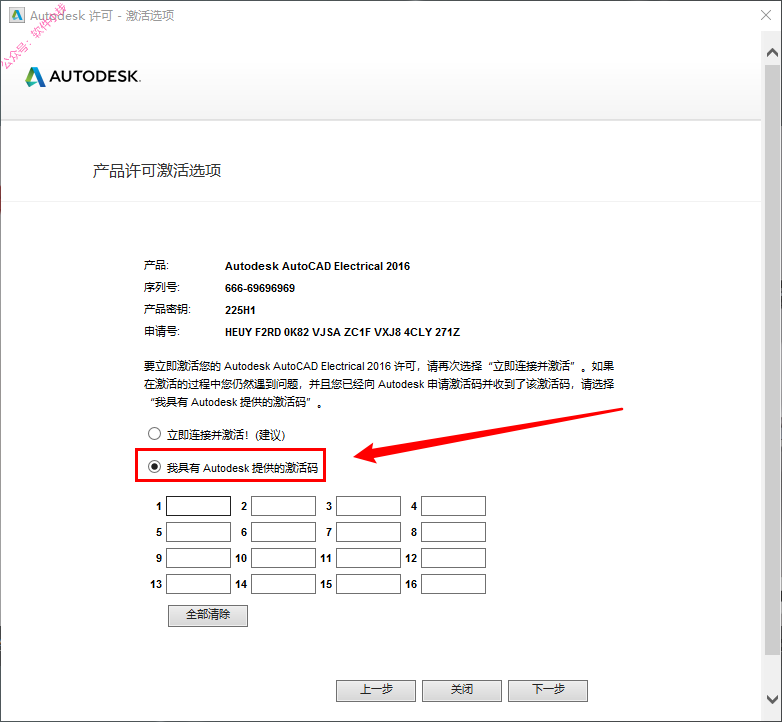The image size is (782, 722).
Task: Focus activation code field 14
Action: point(283,584)
